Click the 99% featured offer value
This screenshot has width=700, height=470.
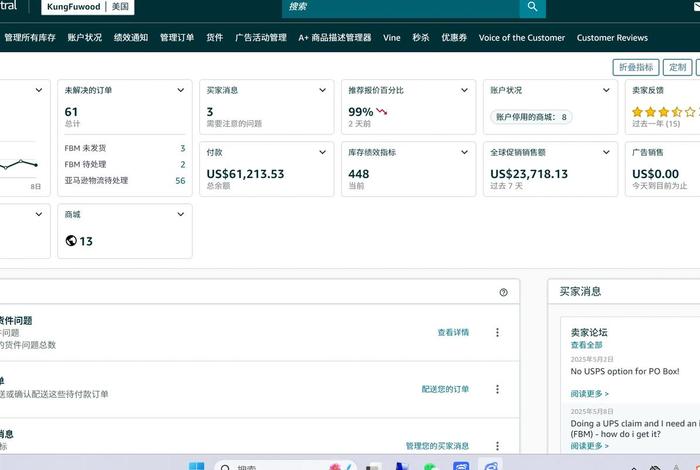tap(361, 112)
